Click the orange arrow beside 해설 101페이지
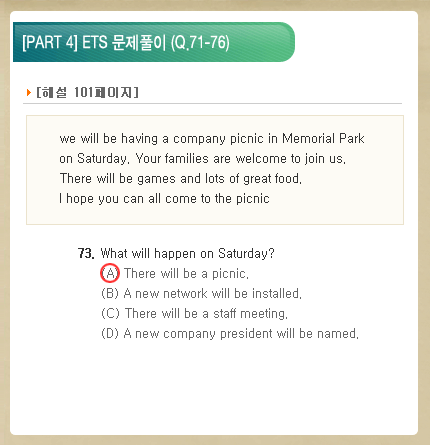 tap(29, 92)
